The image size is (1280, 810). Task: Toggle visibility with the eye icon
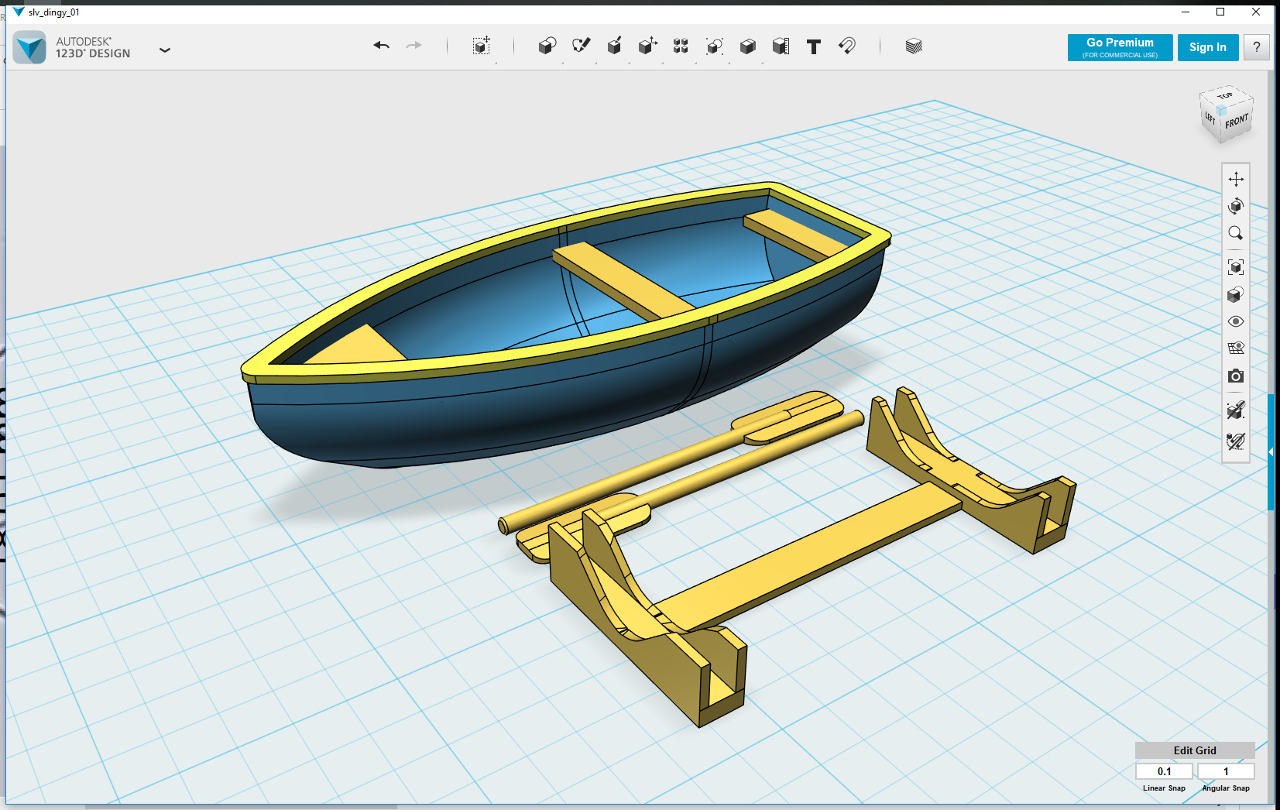point(1236,322)
